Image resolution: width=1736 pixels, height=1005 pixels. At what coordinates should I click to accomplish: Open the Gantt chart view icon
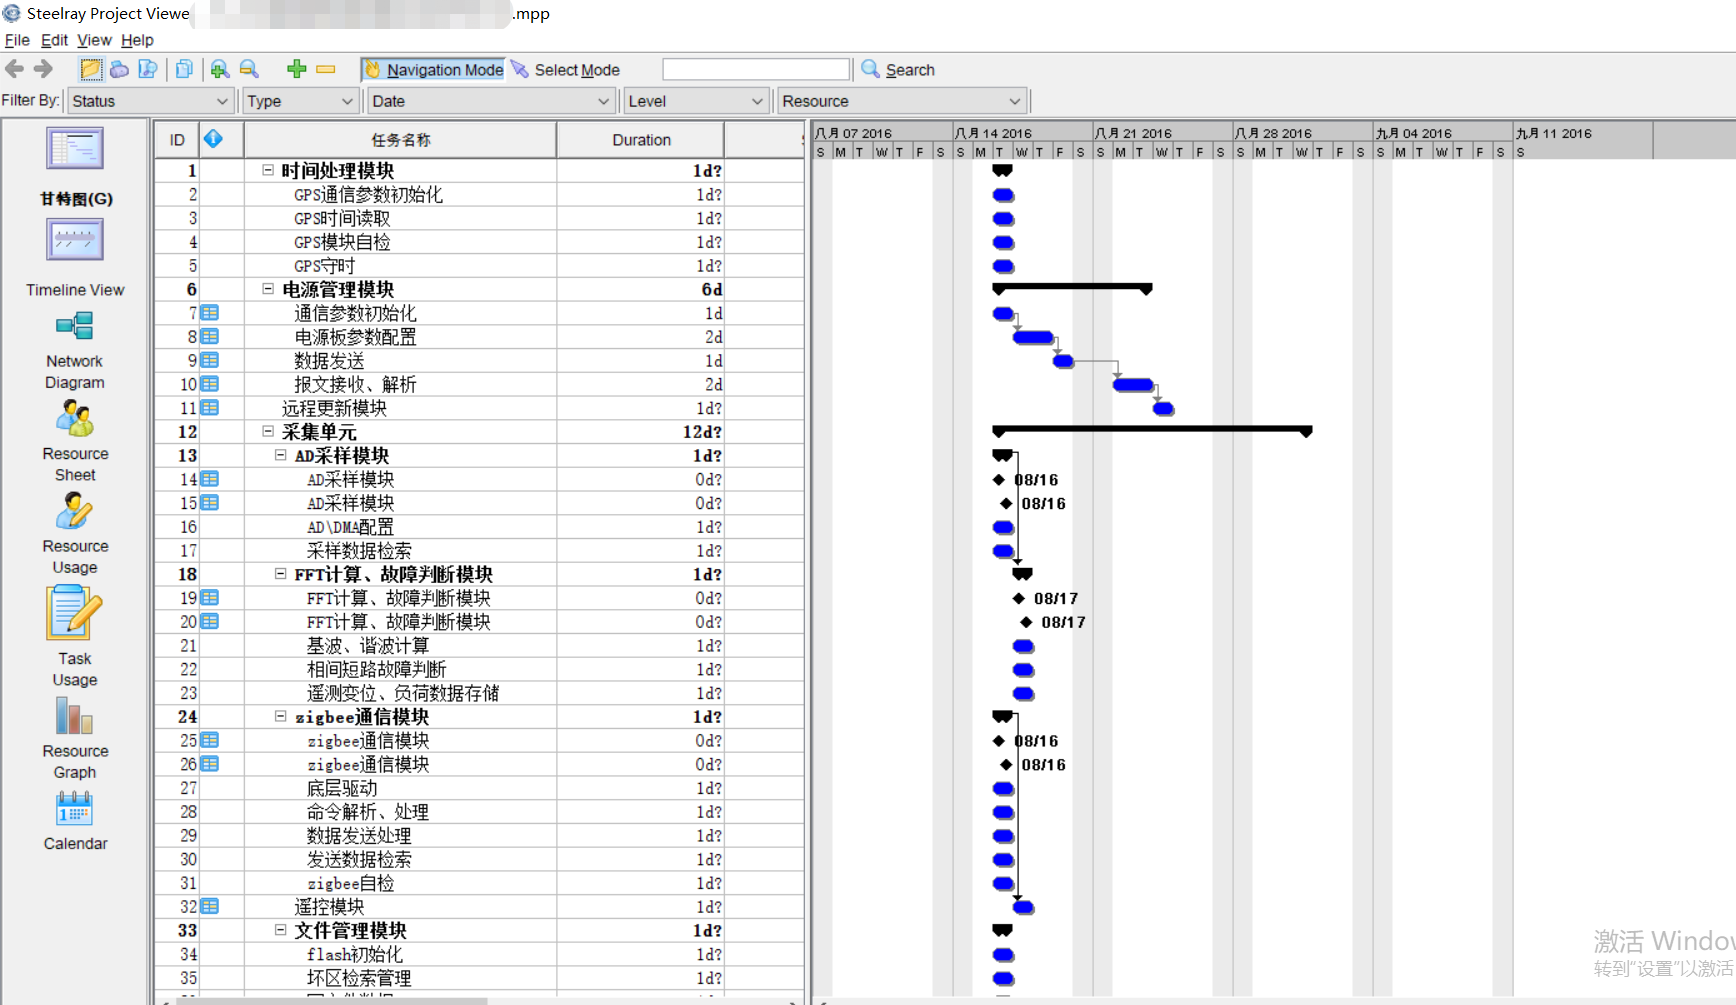75,149
